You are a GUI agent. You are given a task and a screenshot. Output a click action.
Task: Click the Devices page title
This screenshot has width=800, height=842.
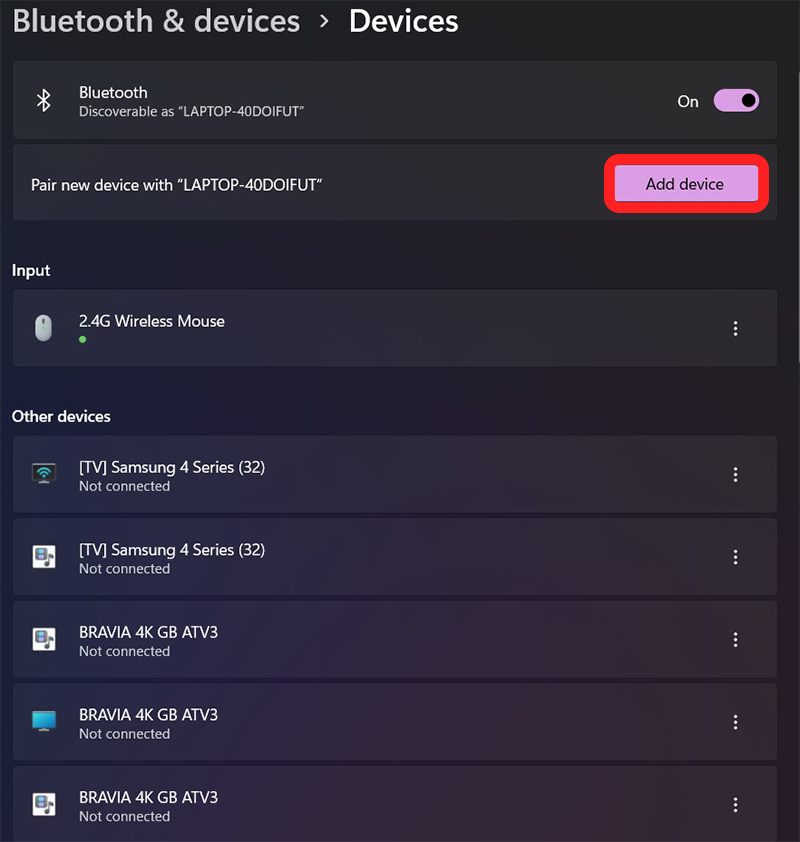tap(403, 21)
